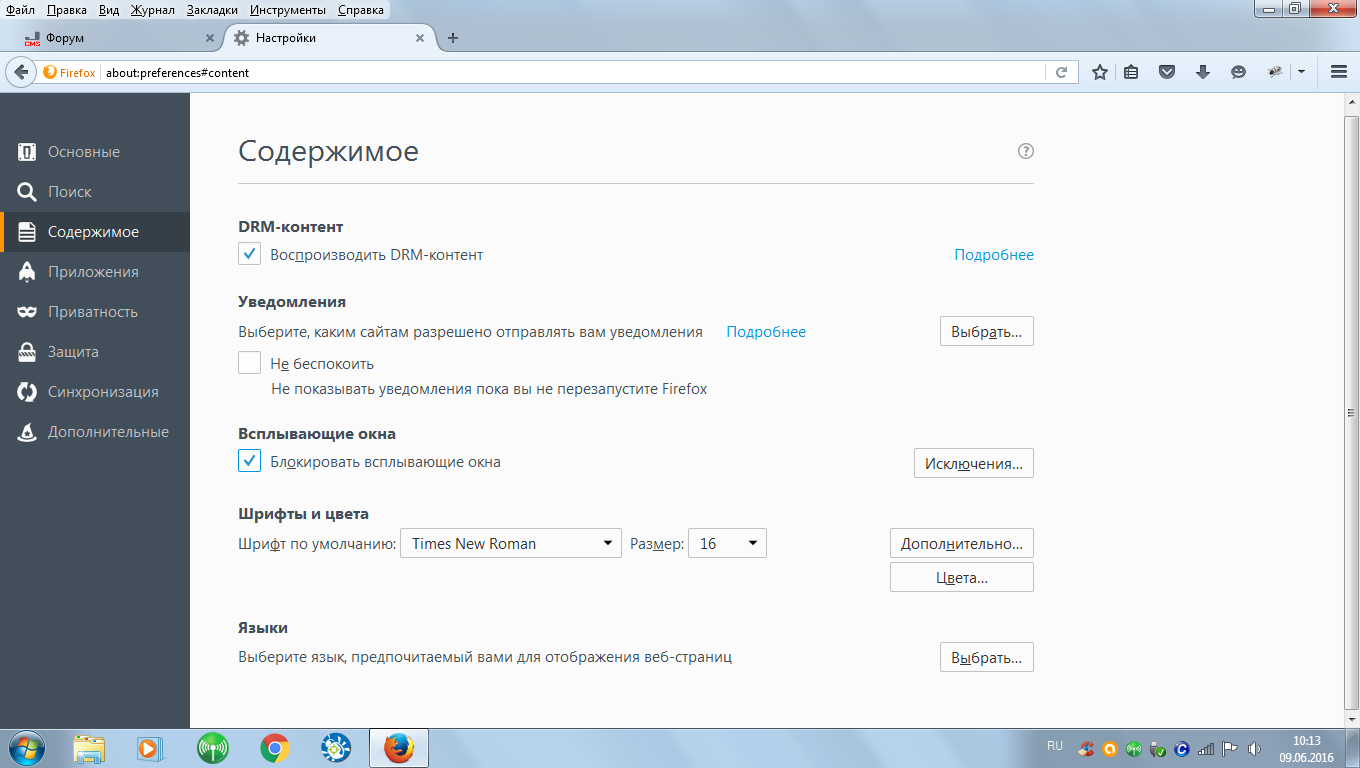Go to Приватность settings section
This screenshot has height=768, width=1360.
[x=95, y=312]
